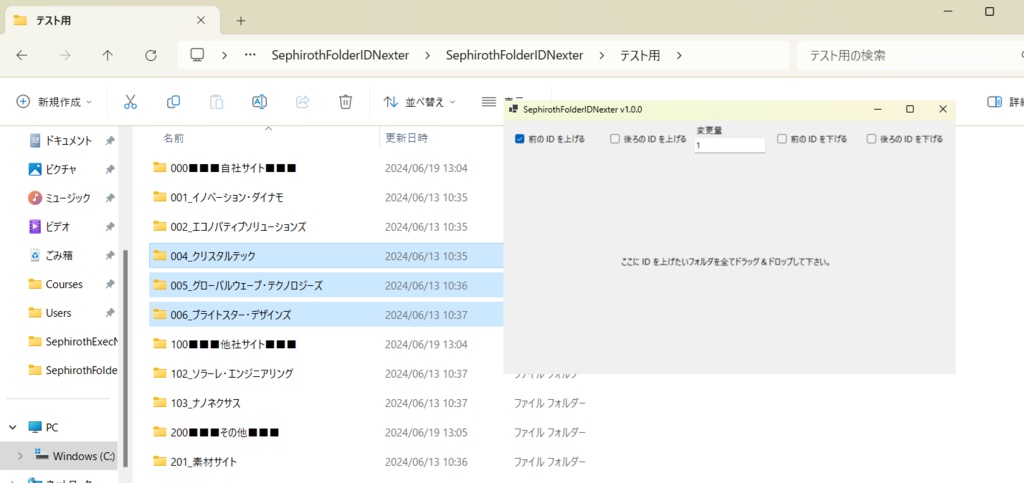Open a new Explorer tab with plus
Image resolution: width=1024 pixels, height=483 pixels.
click(240, 21)
